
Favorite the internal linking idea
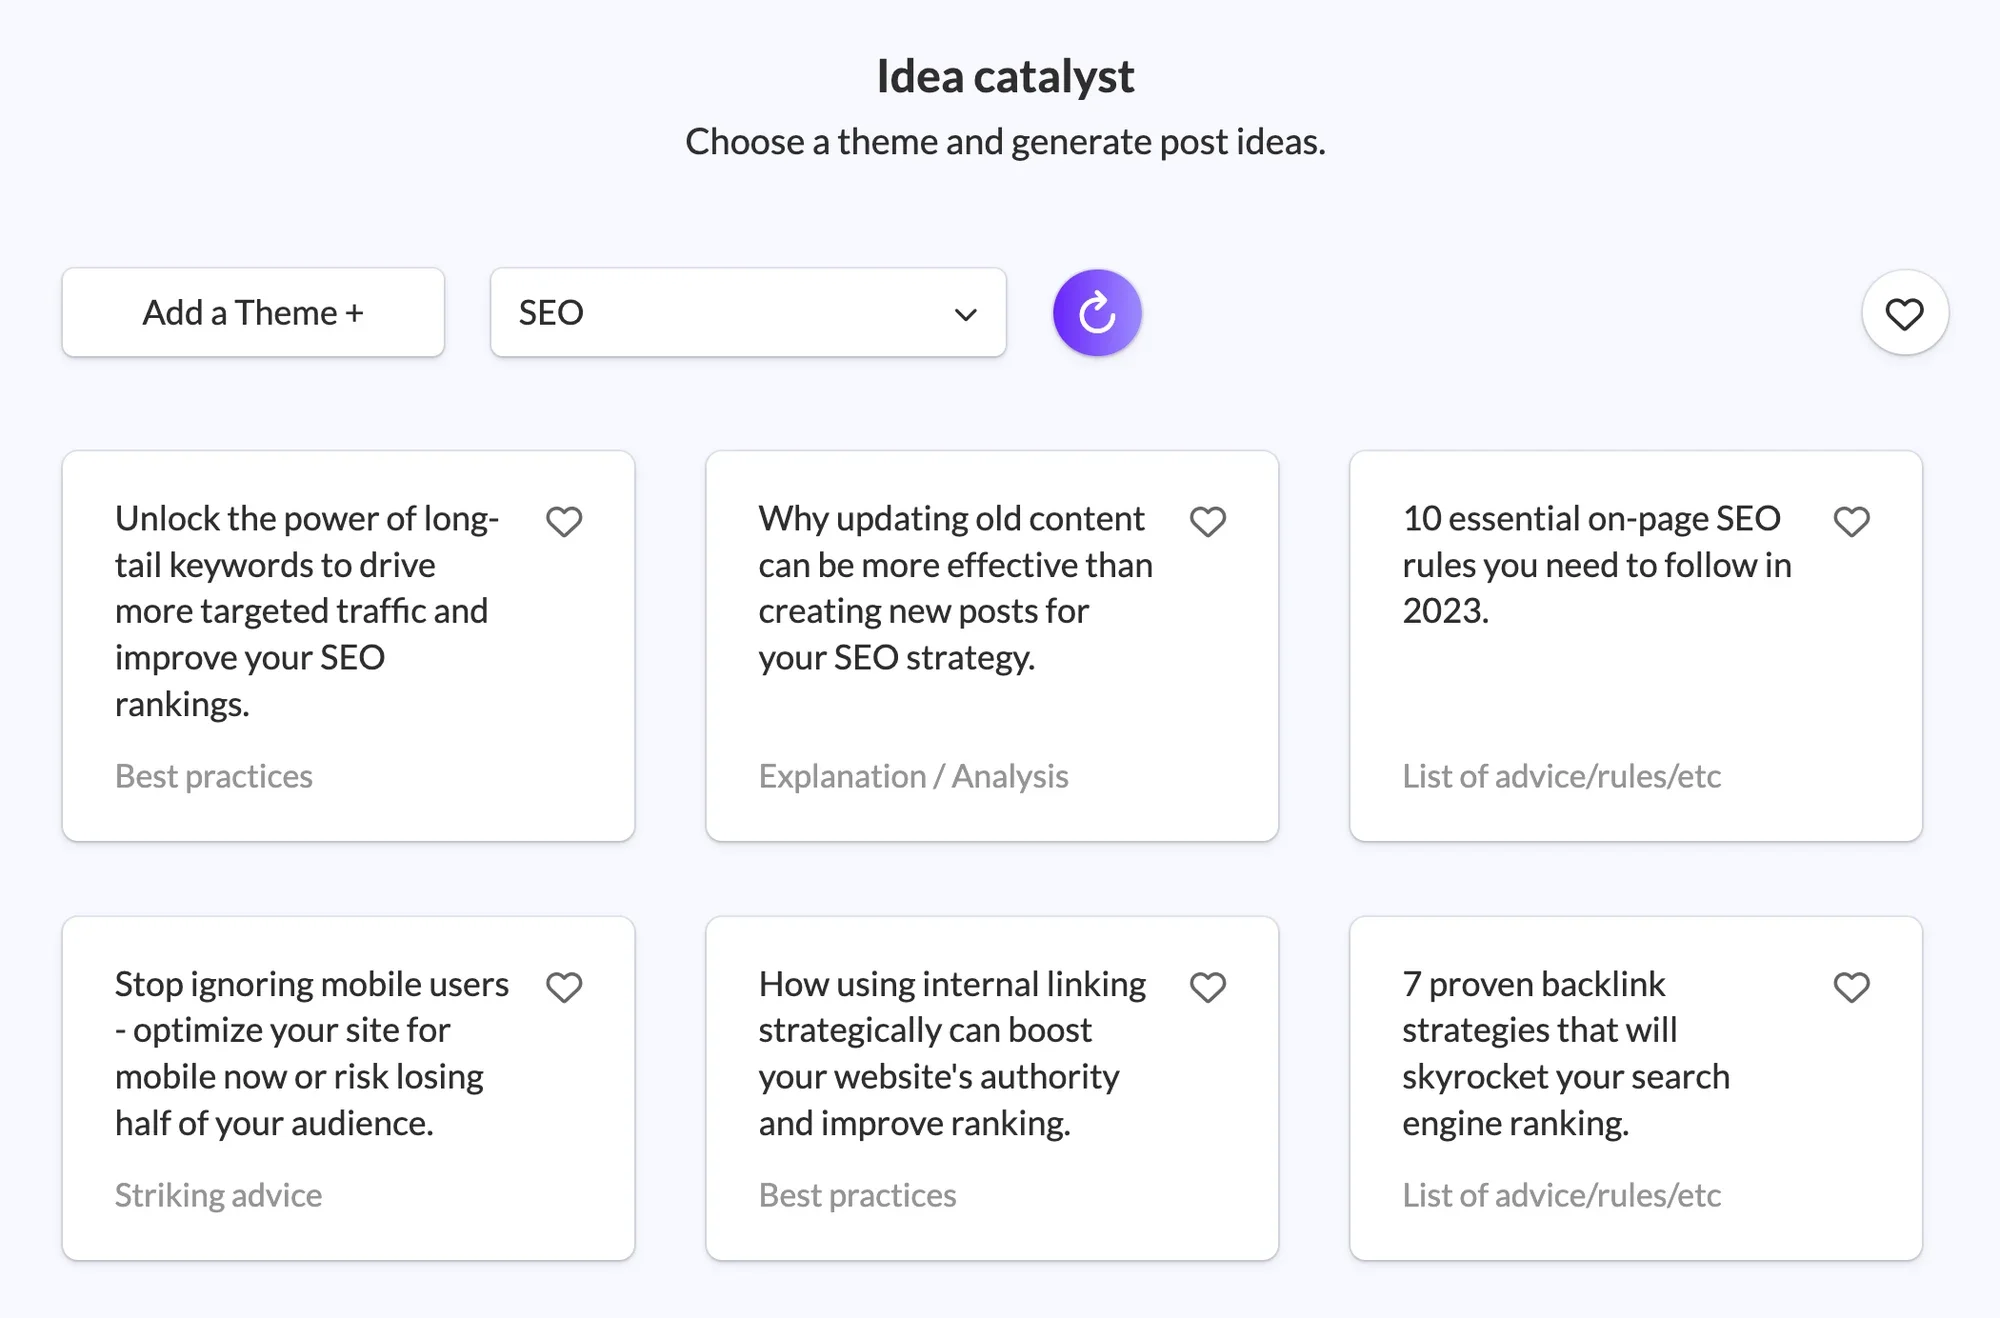(1208, 986)
